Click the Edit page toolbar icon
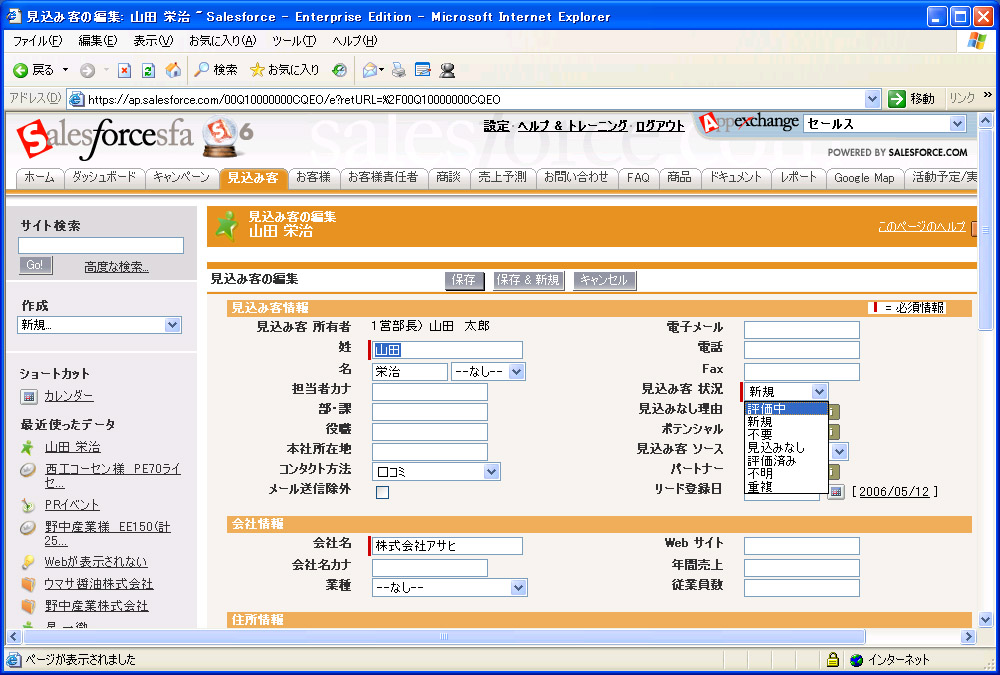The height and width of the screenshot is (675, 1000). click(x=423, y=70)
